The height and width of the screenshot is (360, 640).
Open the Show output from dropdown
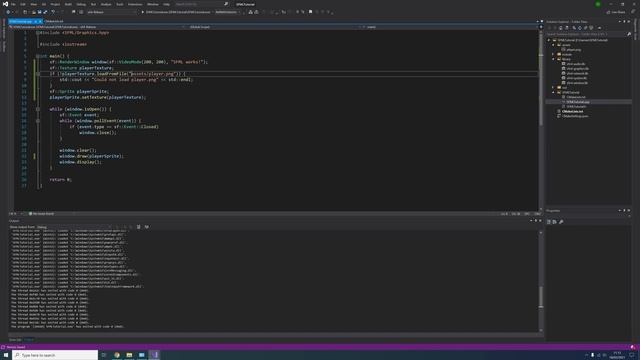[x=73, y=227]
